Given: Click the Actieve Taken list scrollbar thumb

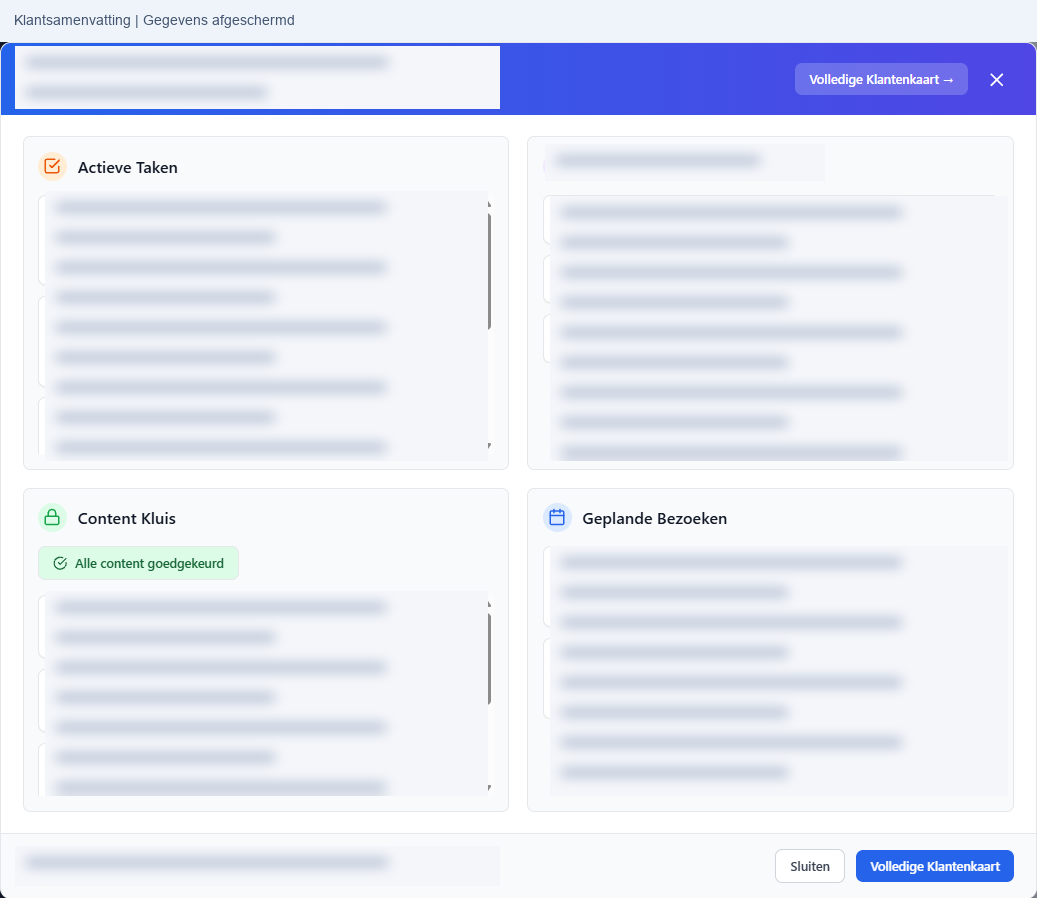Looking at the screenshot, I should [489, 271].
